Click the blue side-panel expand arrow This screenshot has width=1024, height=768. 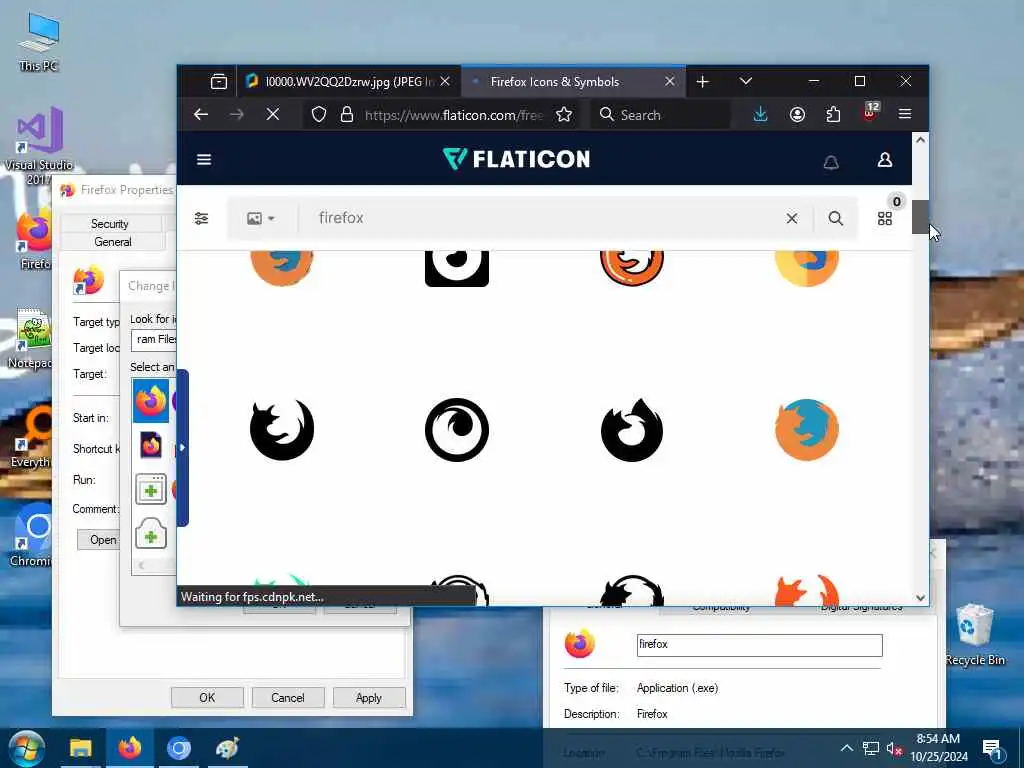click(x=183, y=447)
